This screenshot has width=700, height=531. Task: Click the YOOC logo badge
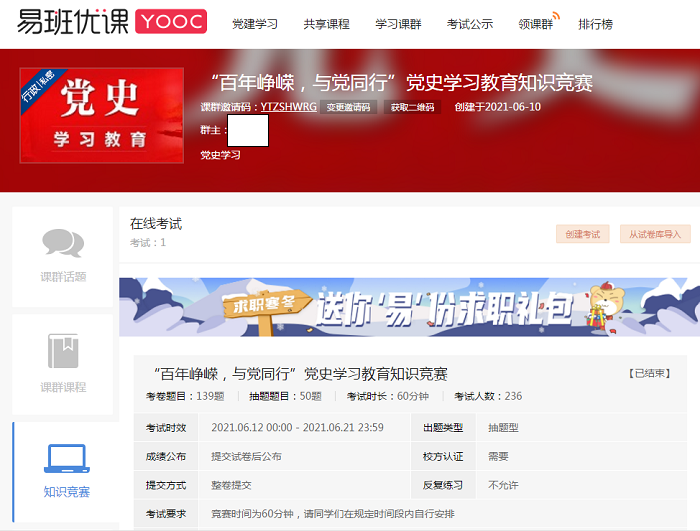coord(169,22)
